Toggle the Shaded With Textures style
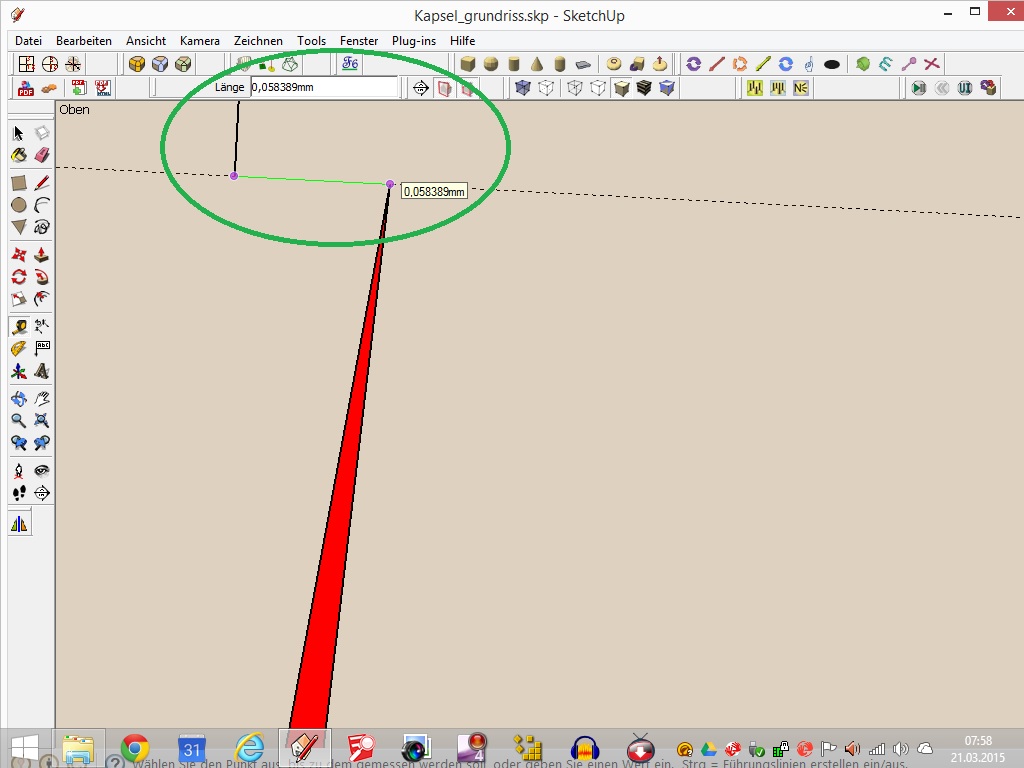The width and height of the screenshot is (1024, 768). (644, 88)
